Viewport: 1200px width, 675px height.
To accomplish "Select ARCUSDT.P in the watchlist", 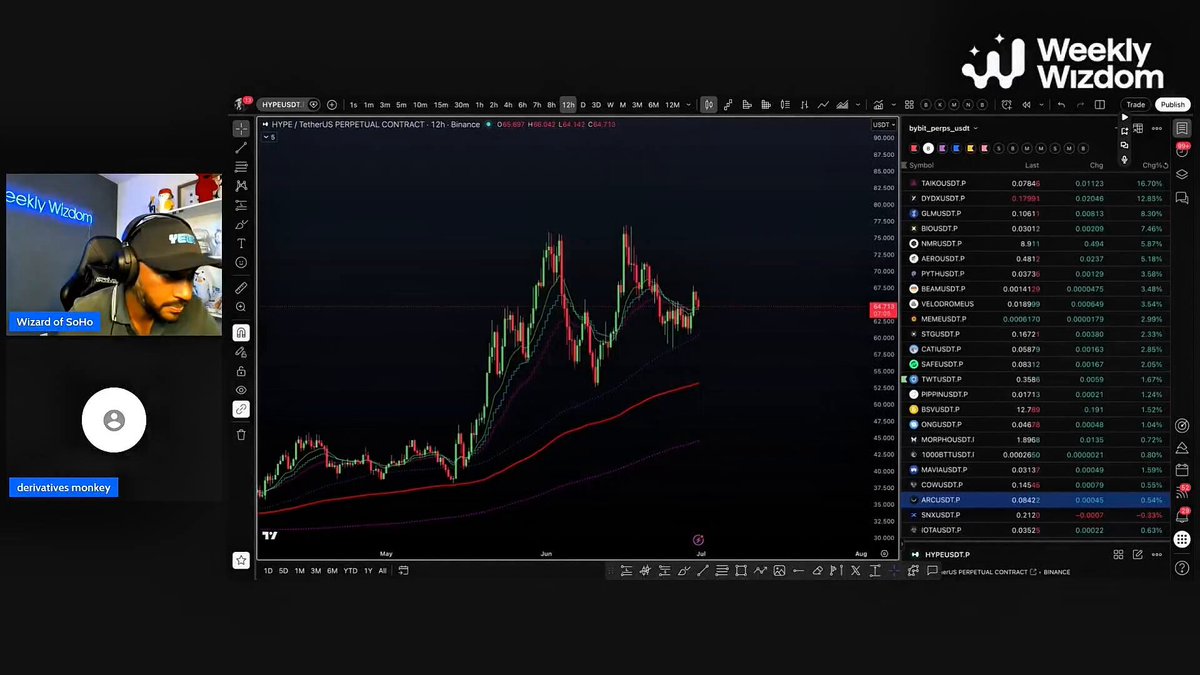I will tap(1035, 500).
